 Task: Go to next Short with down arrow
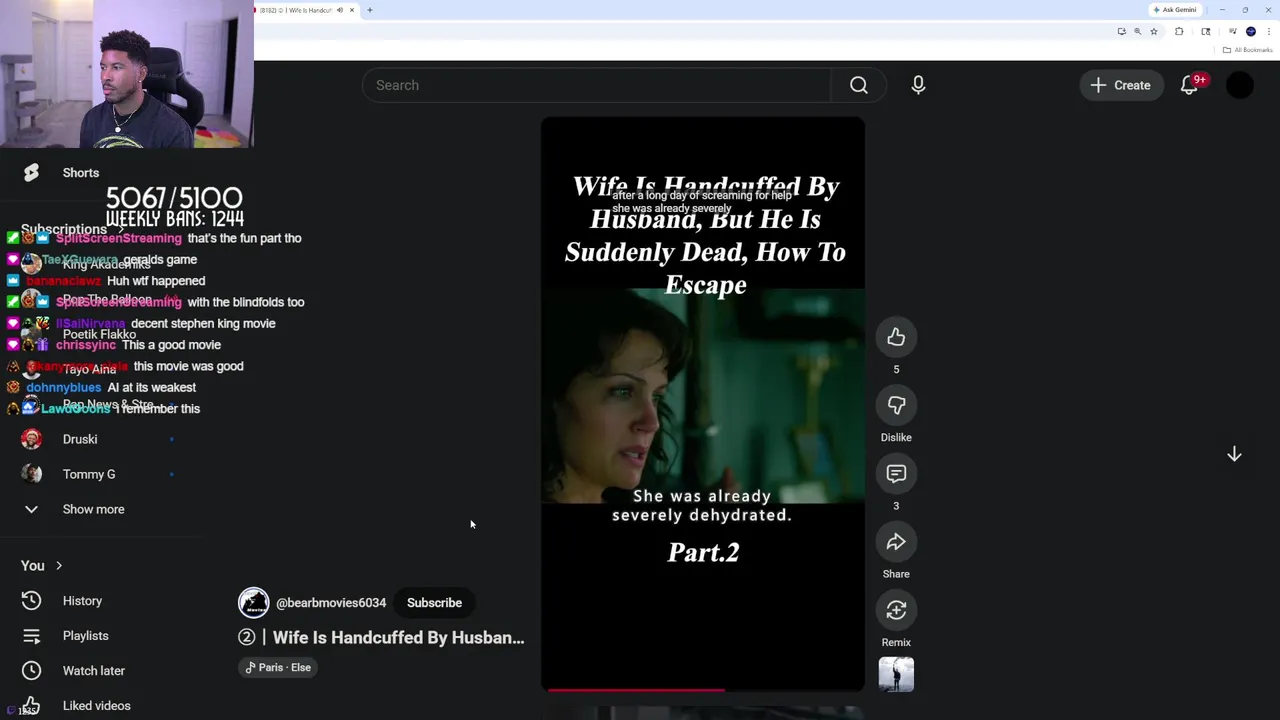tap(1234, 454)
